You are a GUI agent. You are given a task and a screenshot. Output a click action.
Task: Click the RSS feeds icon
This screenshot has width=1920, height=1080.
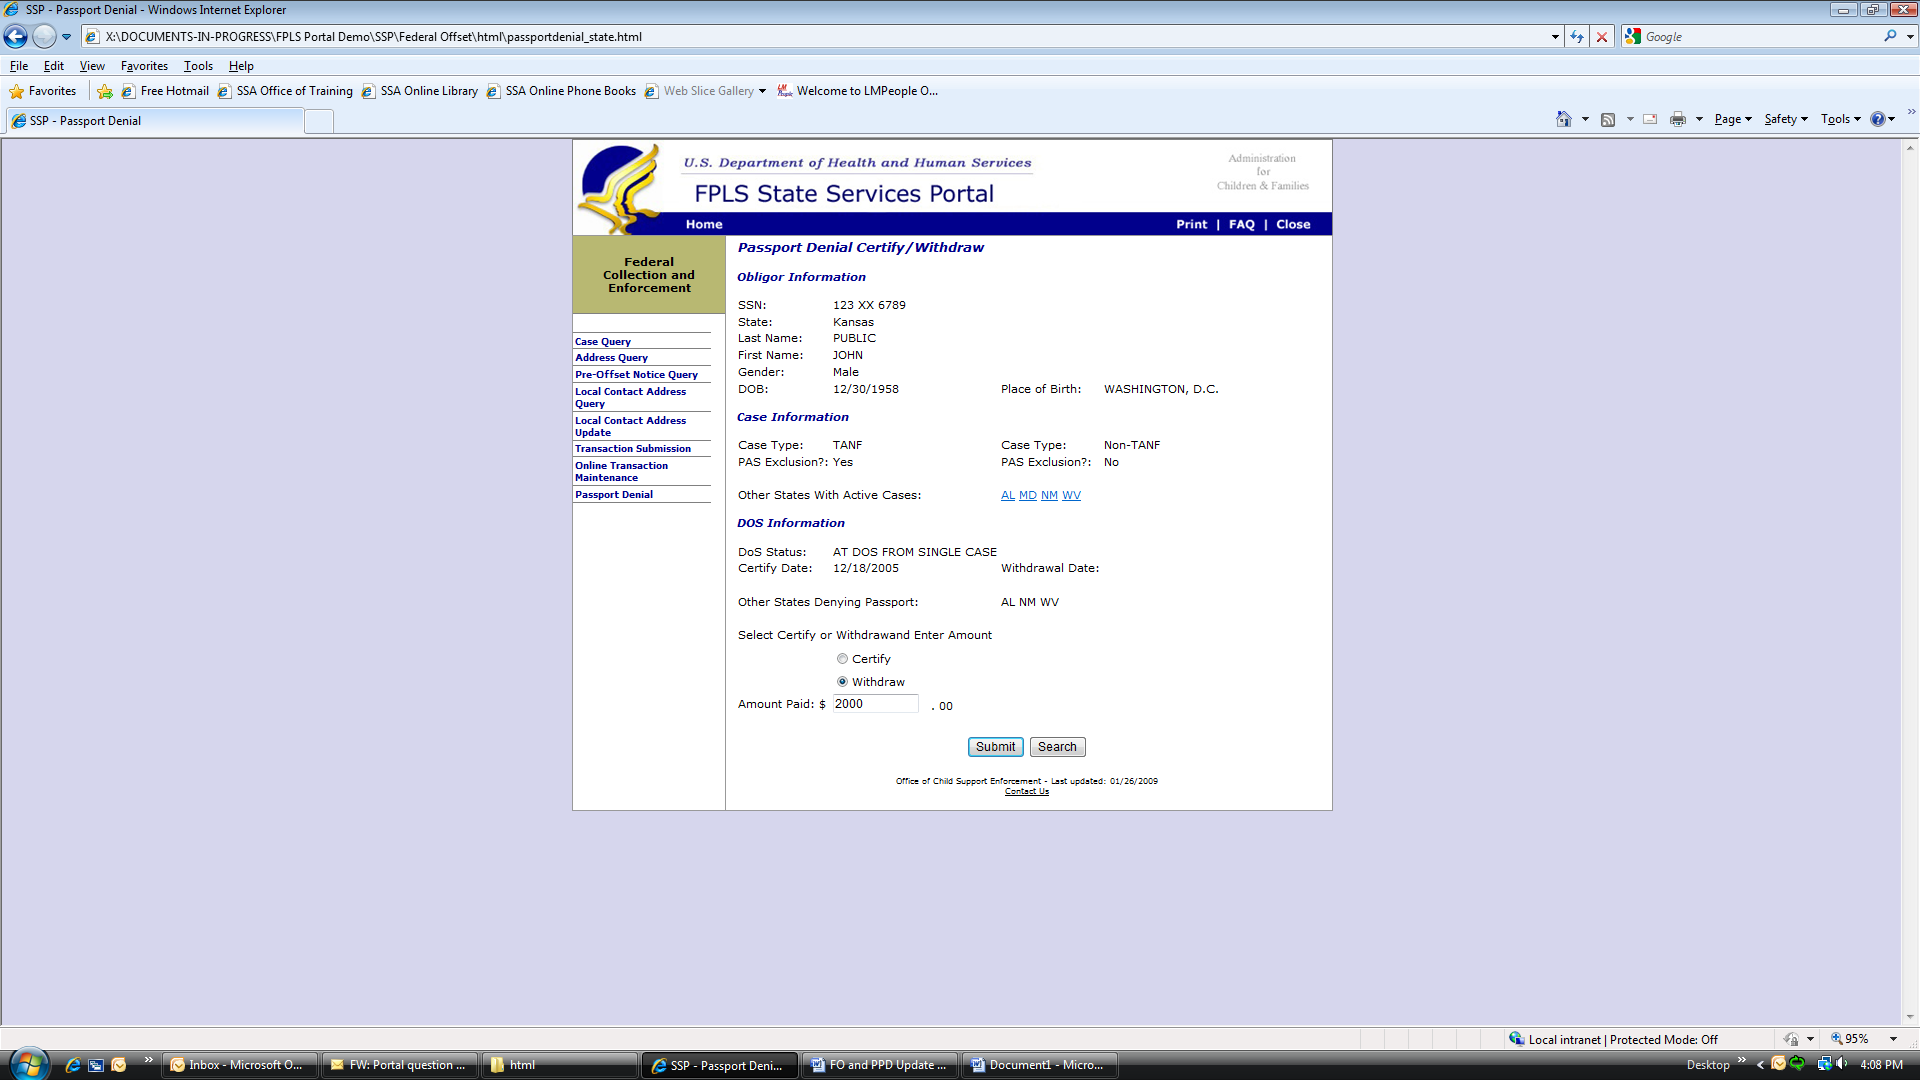(1608, 119)
